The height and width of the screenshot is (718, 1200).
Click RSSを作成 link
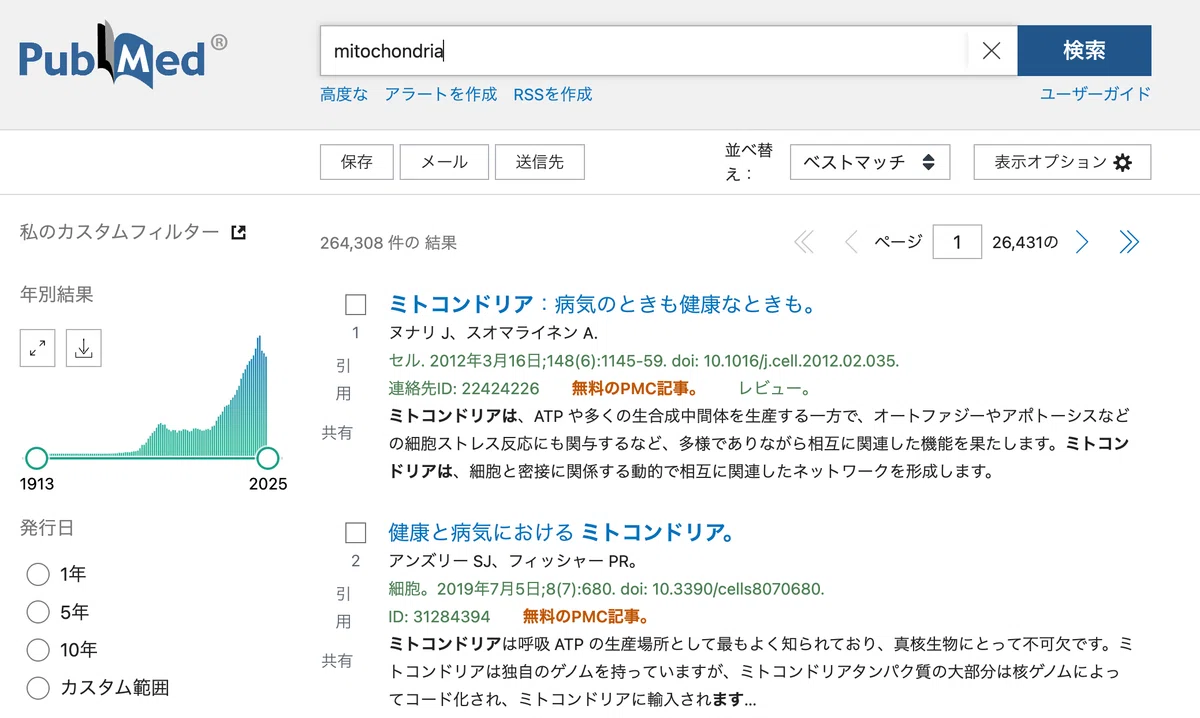coord(553,94)
